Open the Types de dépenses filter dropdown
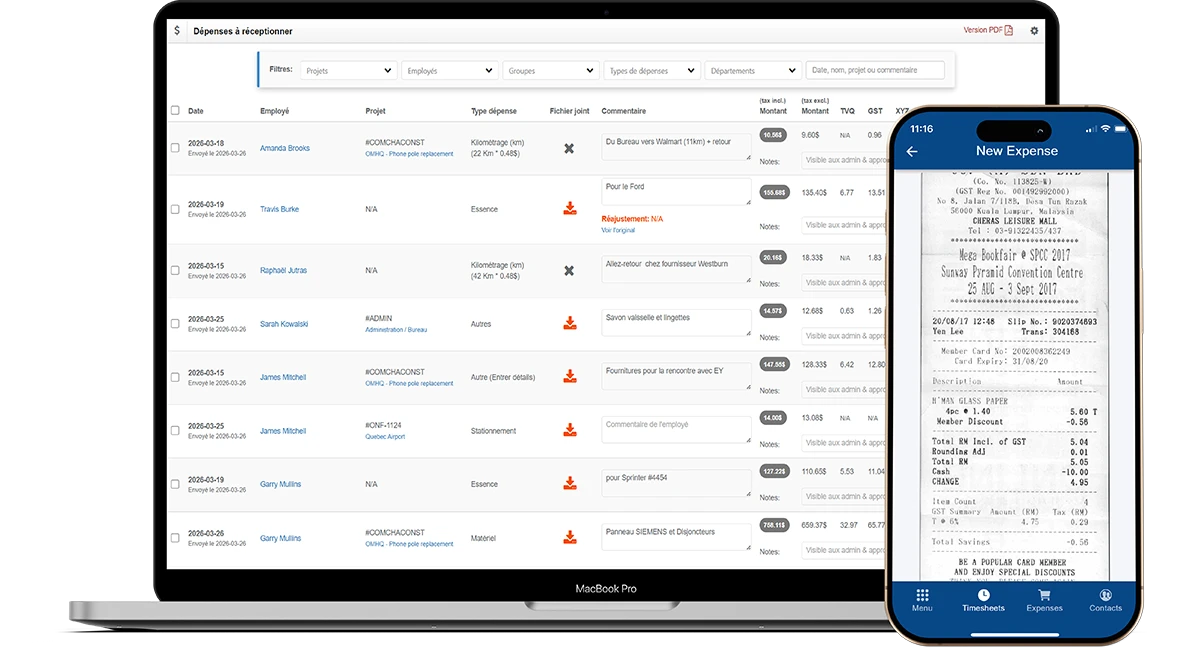Screen dimensions: 1200x649 pos(651,71)
